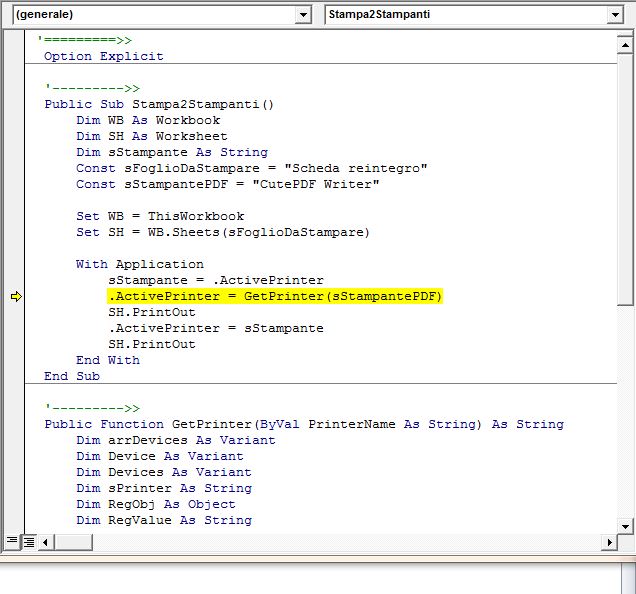Click Dim Device As Variant line
The image size is (636, 594).
[160, 456]
